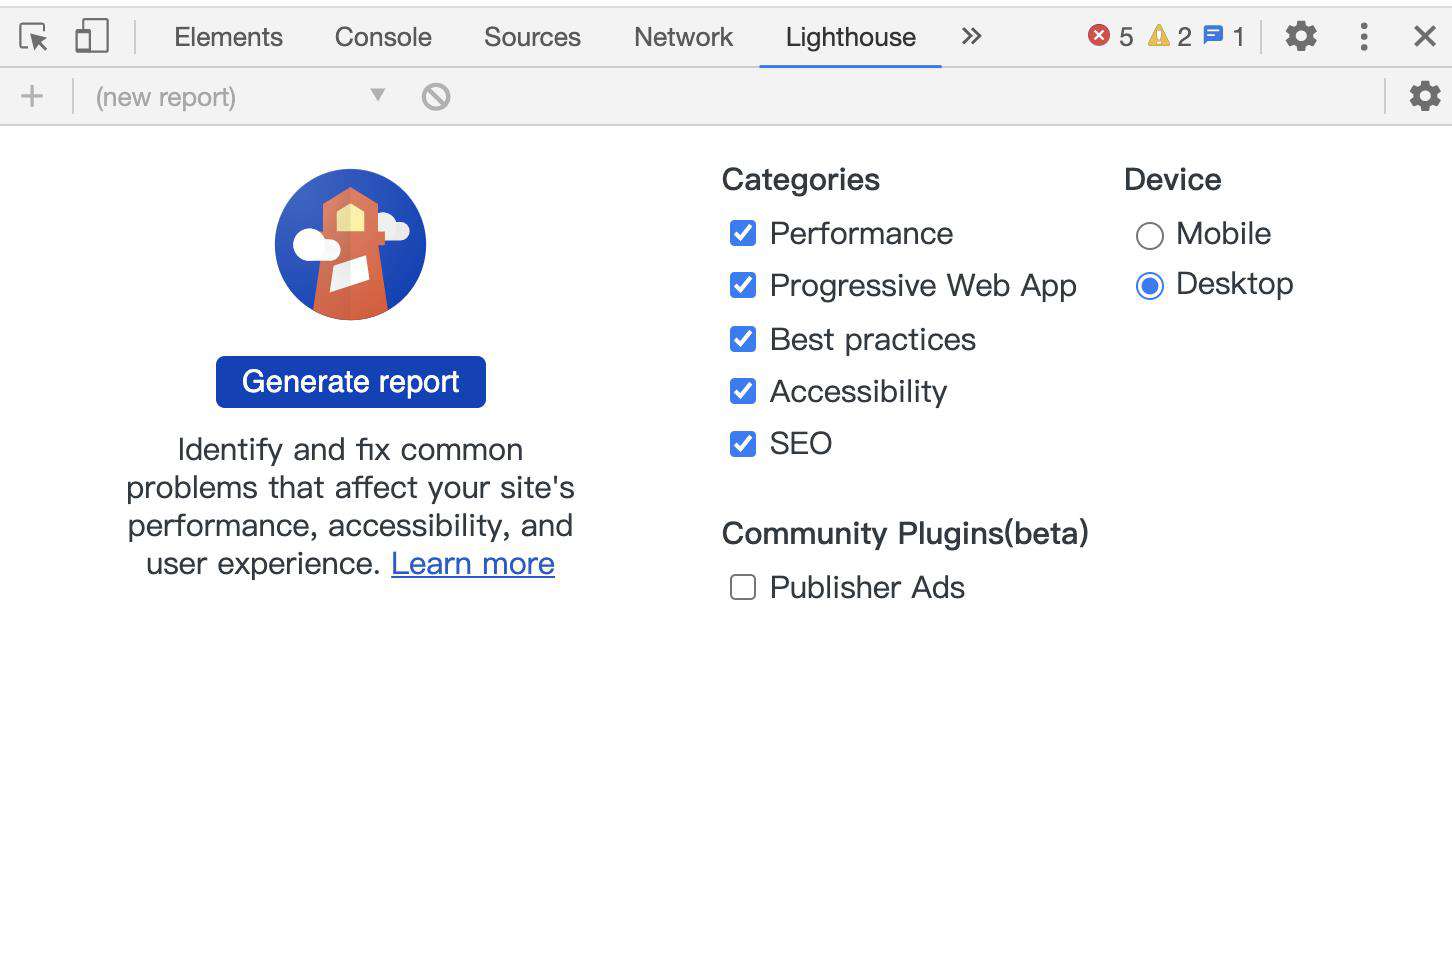Open the three-dot customize menu
This screenshot has height=962, width=1452.
(1364, 37)
